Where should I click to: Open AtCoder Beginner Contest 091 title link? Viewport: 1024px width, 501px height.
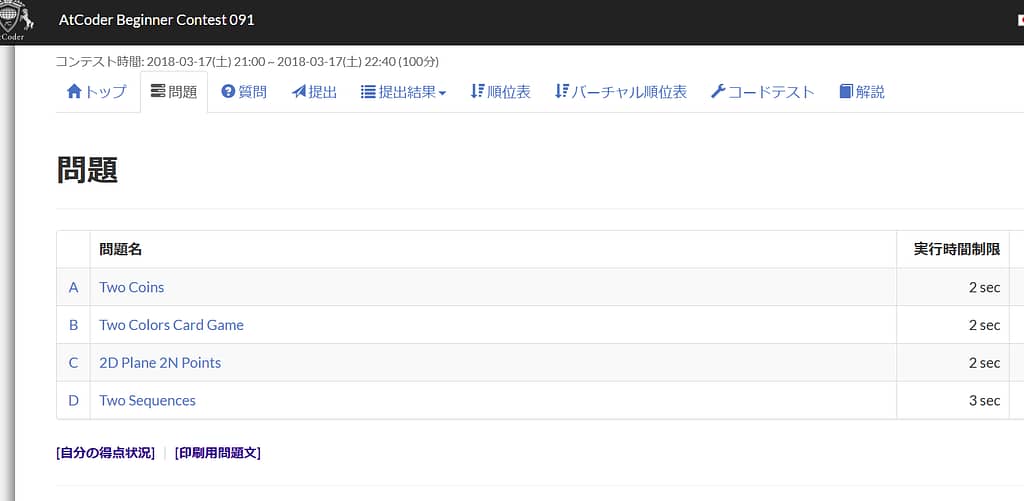click(156, 20)
